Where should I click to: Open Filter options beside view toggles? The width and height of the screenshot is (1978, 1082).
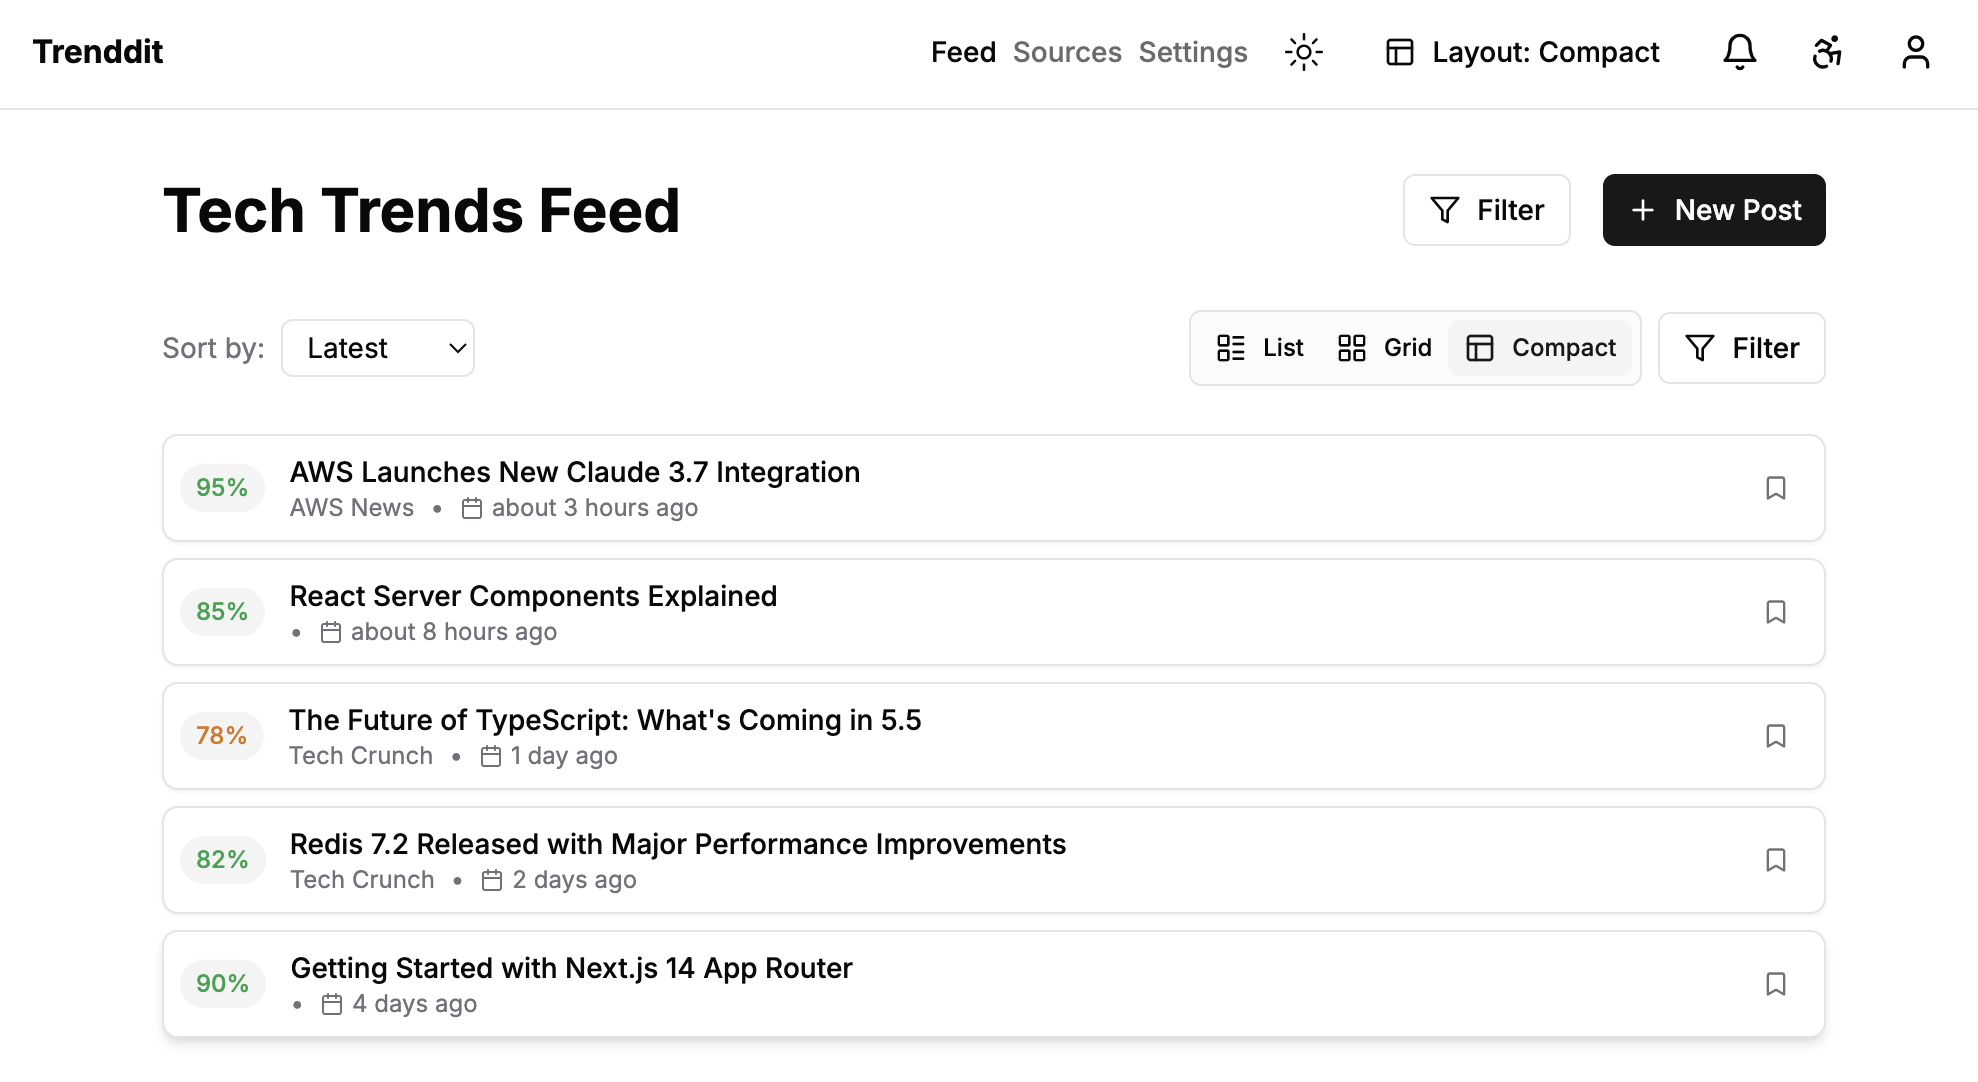tap(1741, 348)
